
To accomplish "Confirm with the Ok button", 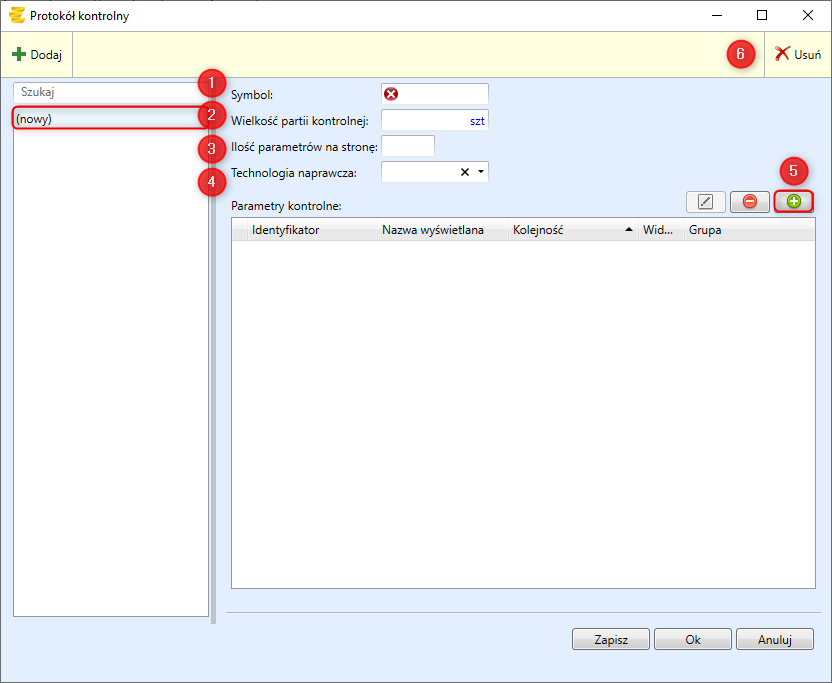I will [692, 639].
